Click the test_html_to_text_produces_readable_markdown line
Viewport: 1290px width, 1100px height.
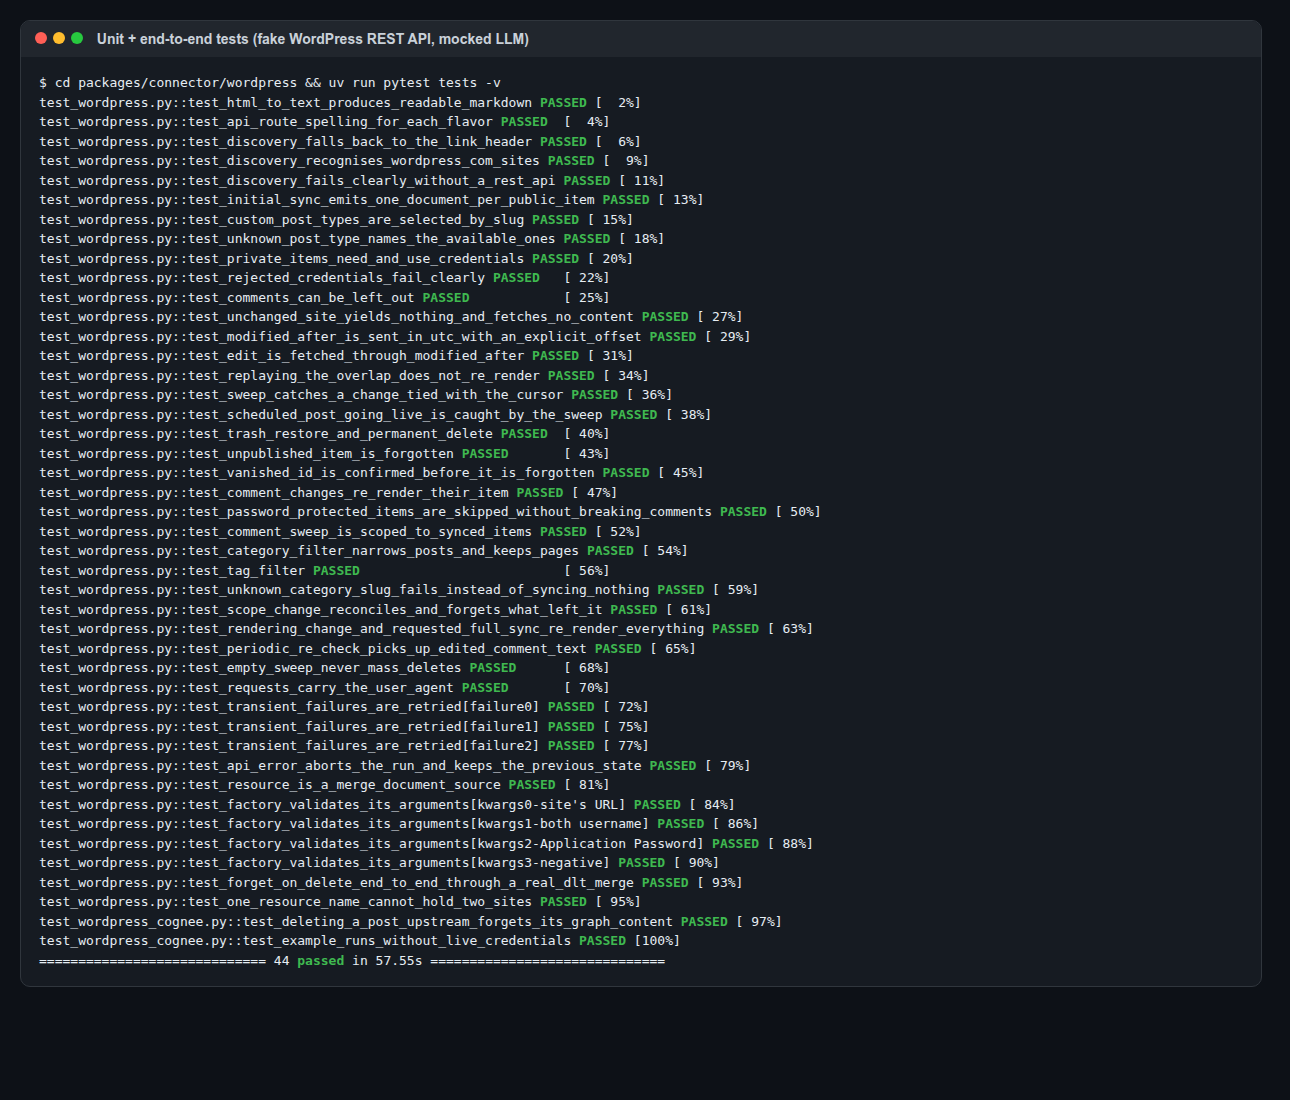click(x=340, y=102)
